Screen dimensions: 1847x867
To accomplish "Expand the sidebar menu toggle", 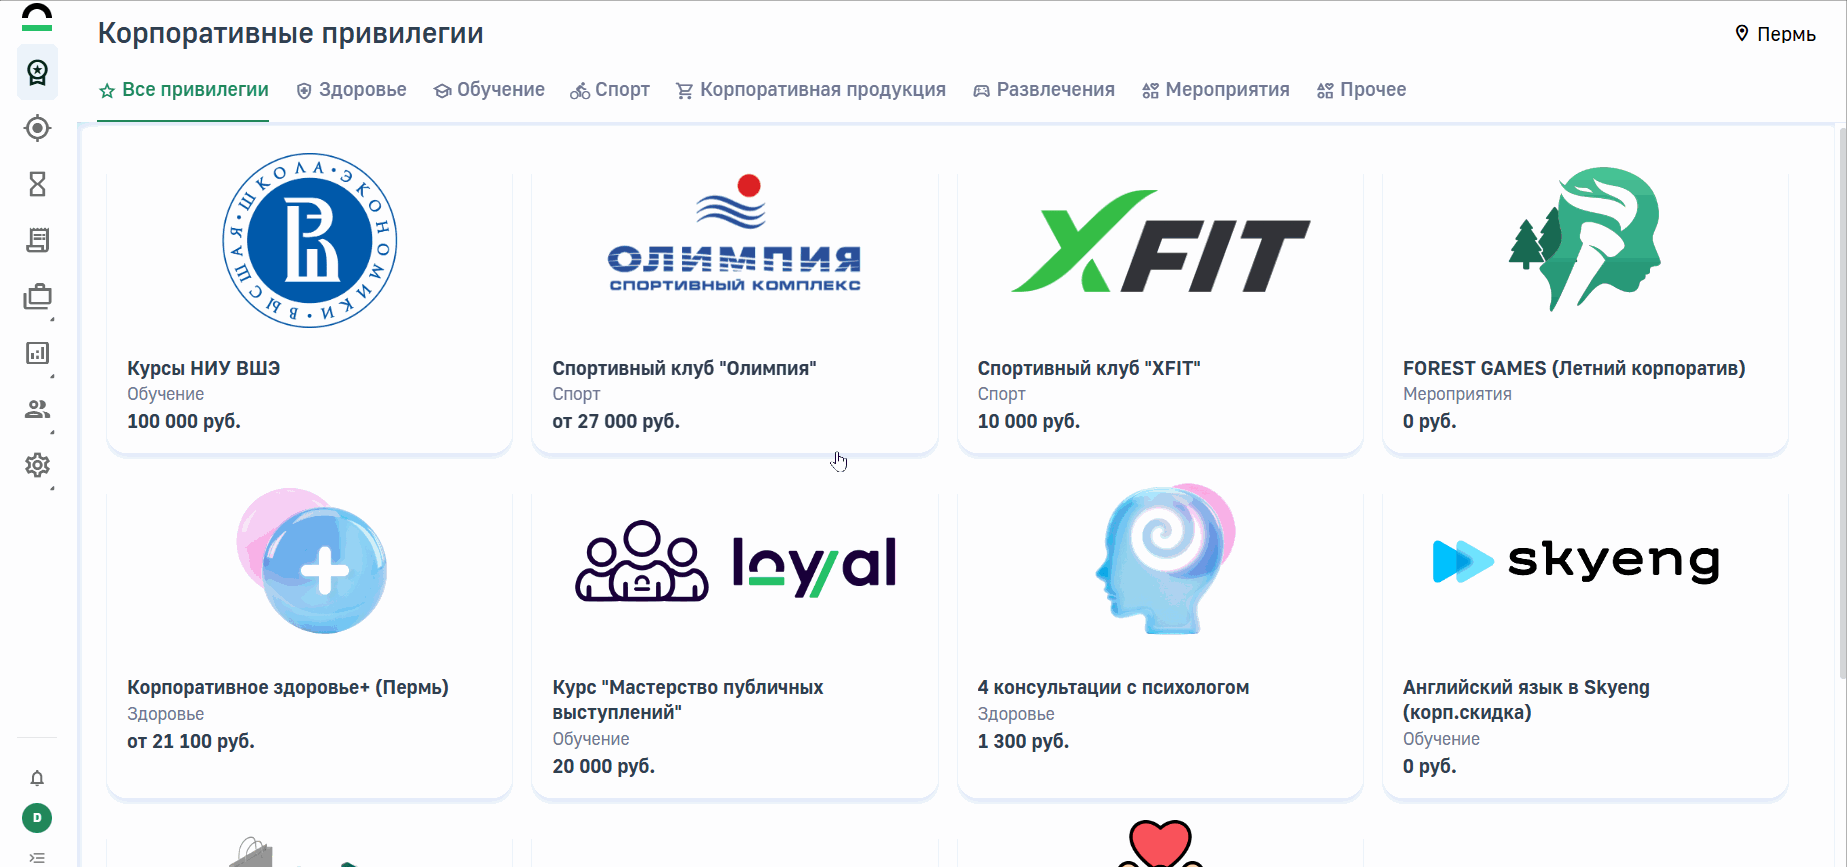I will pyautogui.click(x=37, y=858).
